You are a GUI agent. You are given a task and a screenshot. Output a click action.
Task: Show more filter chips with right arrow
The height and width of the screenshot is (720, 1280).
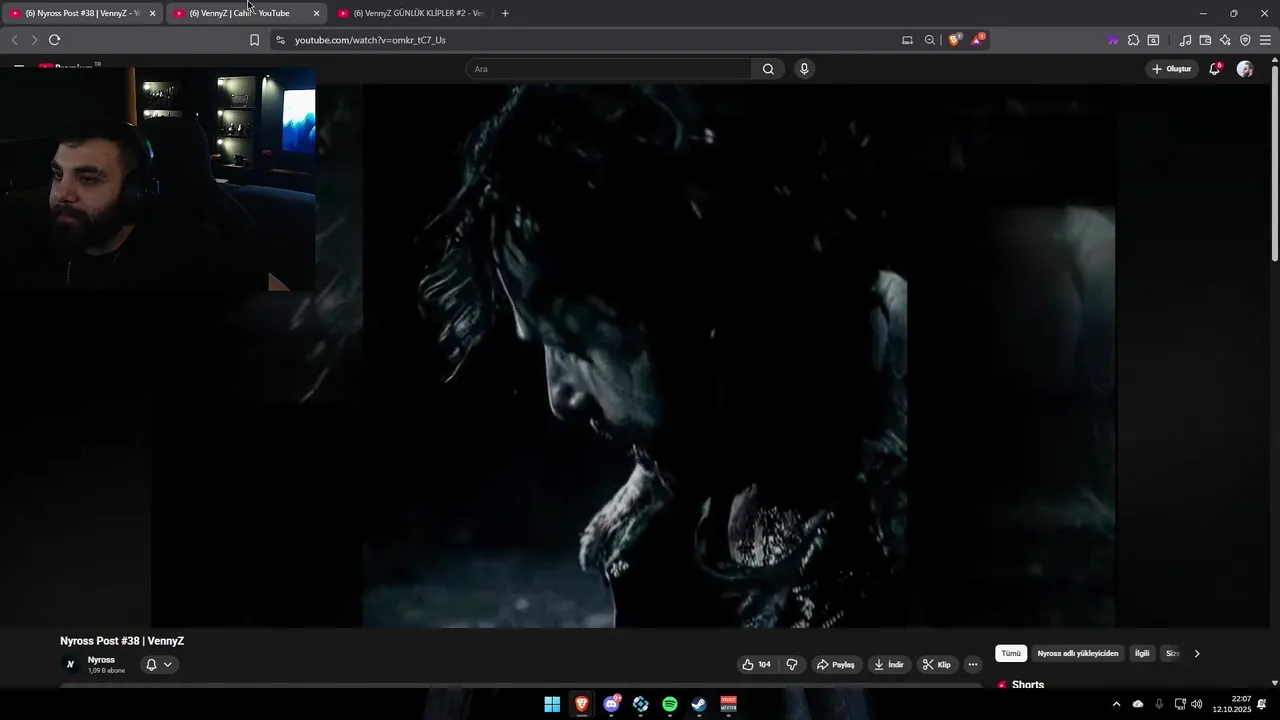(1197, 654)
